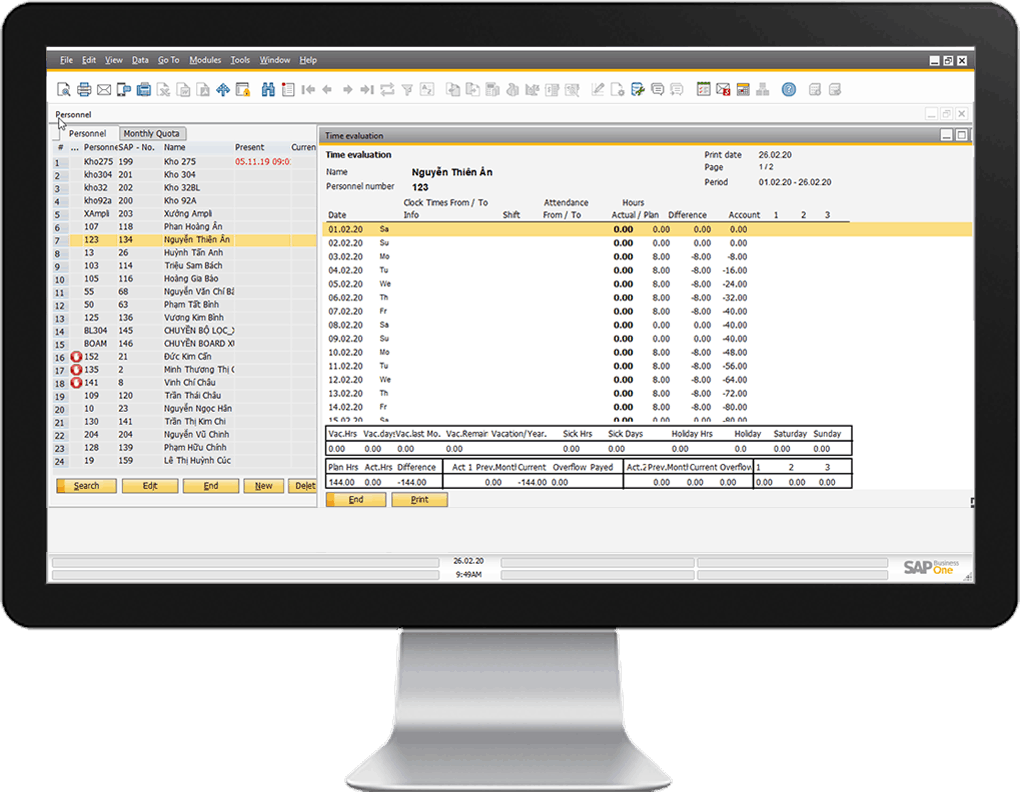This screenshot has width=1020, height=792.
Task: Click Plan Hrs value 144.00
Action: tap(342, 482)
